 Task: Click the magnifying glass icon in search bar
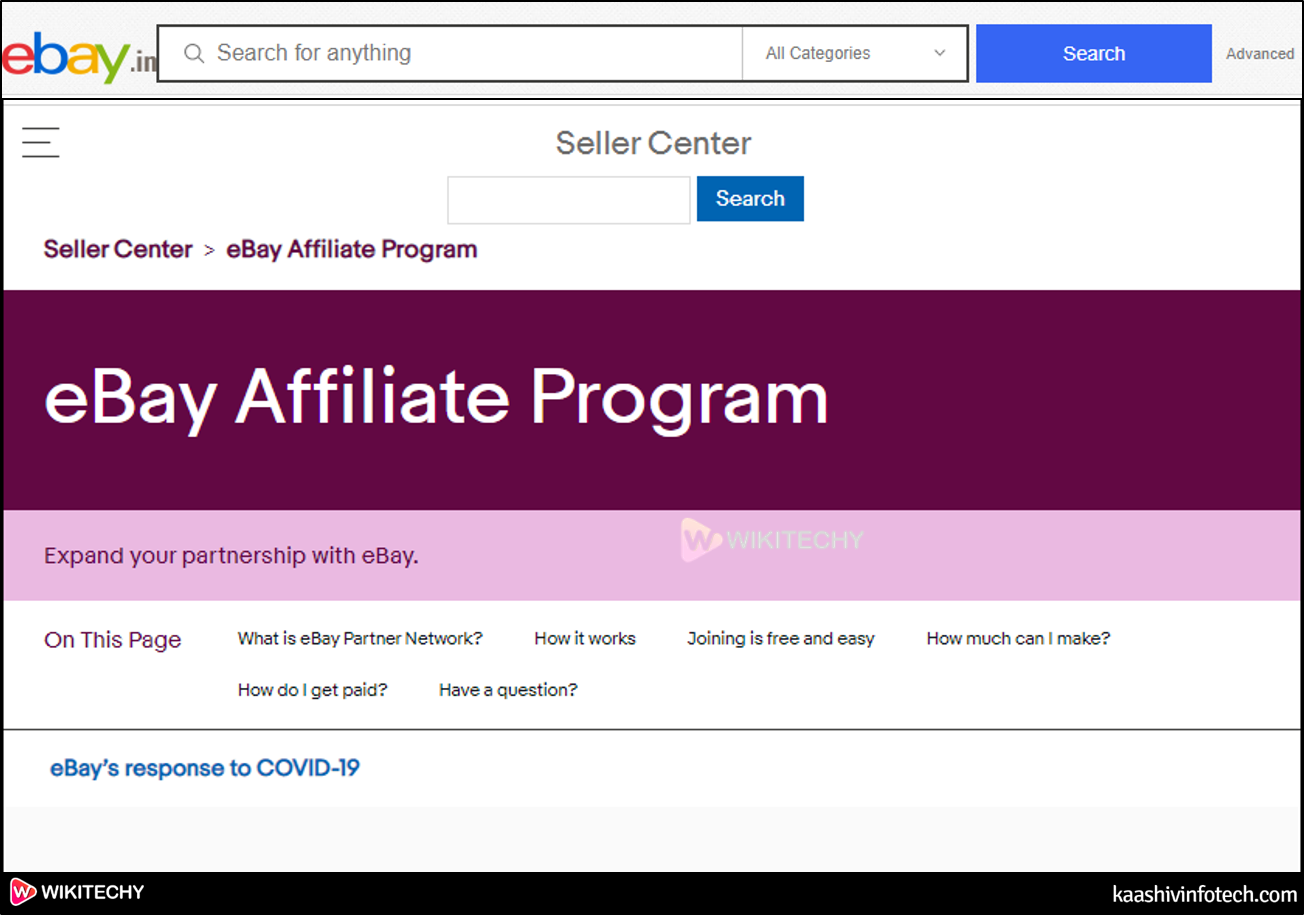[194, 53]
